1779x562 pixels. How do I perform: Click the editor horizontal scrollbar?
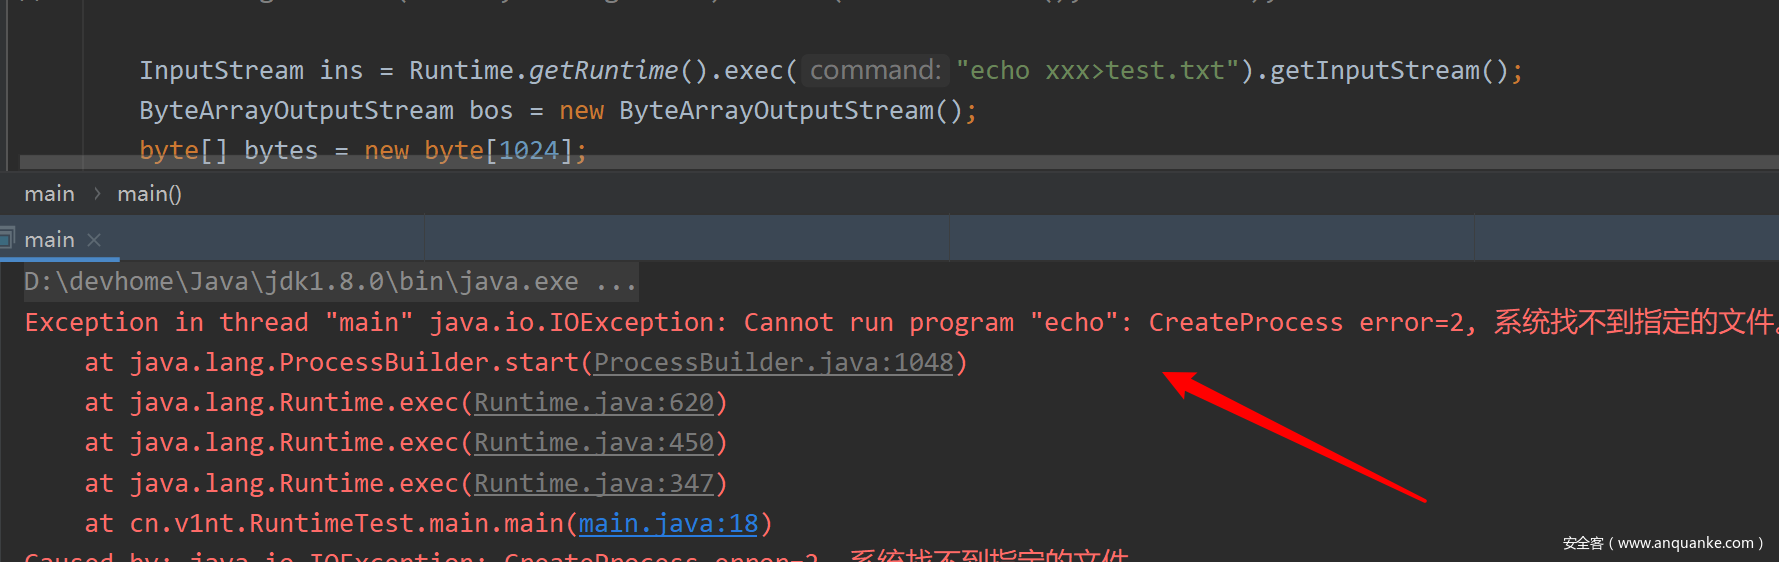pos(900,162)
